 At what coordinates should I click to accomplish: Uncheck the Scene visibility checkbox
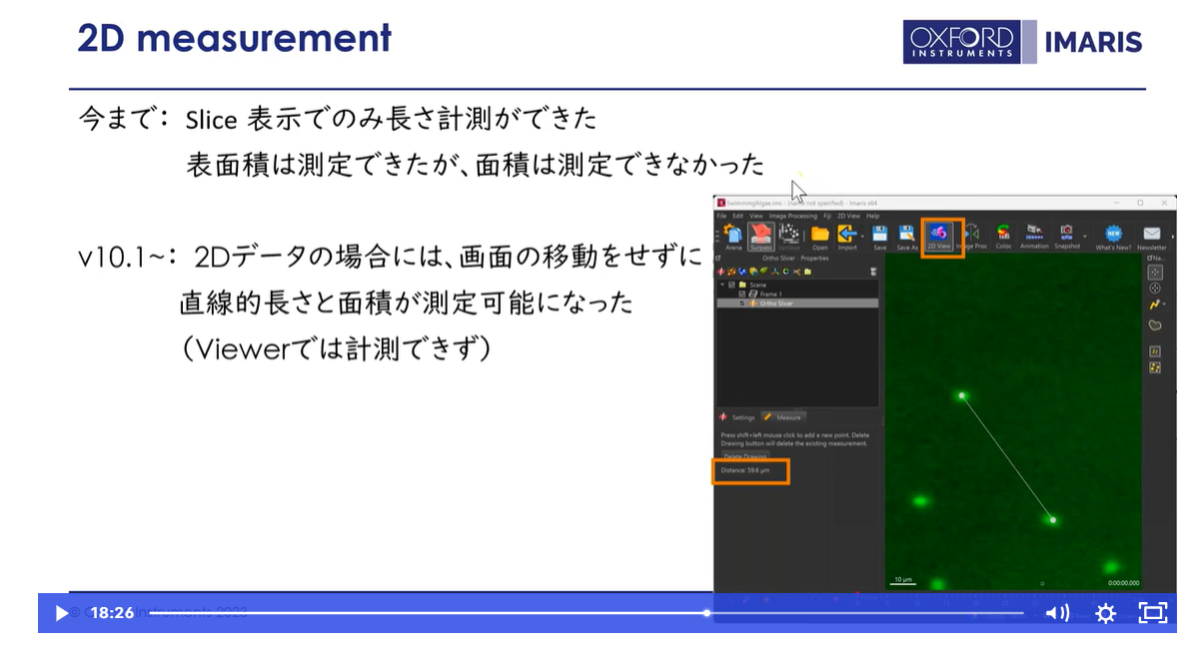(x=730, y=285)
